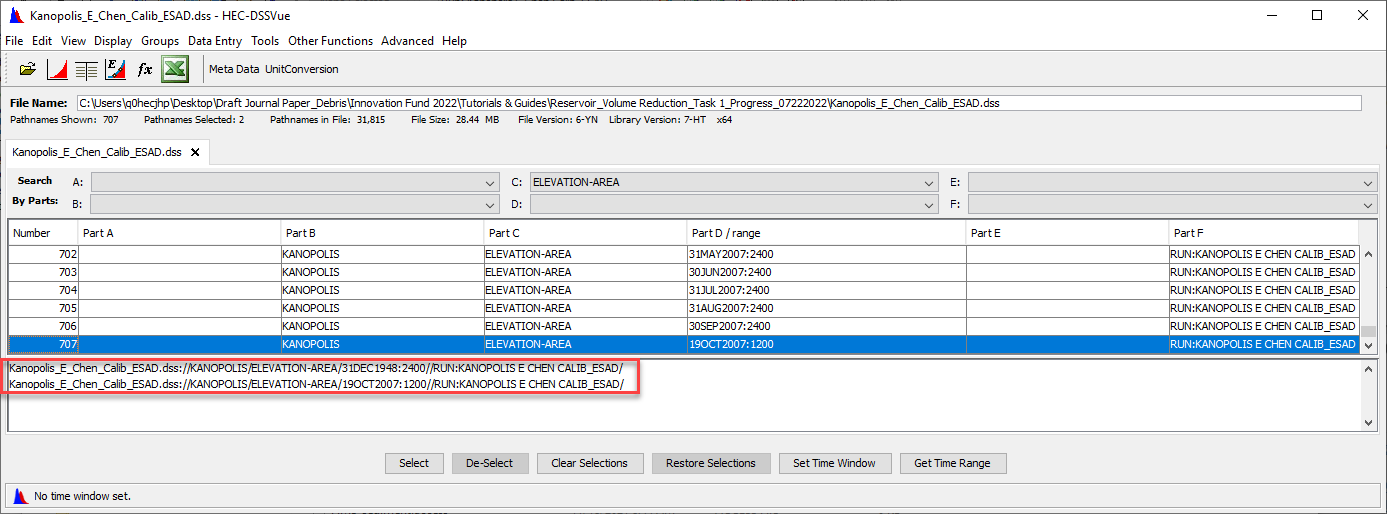This screenshot has height=514, width=1387.
Task: Open the Part C ELEVATION-AREA dropdown
Action: 929,183
